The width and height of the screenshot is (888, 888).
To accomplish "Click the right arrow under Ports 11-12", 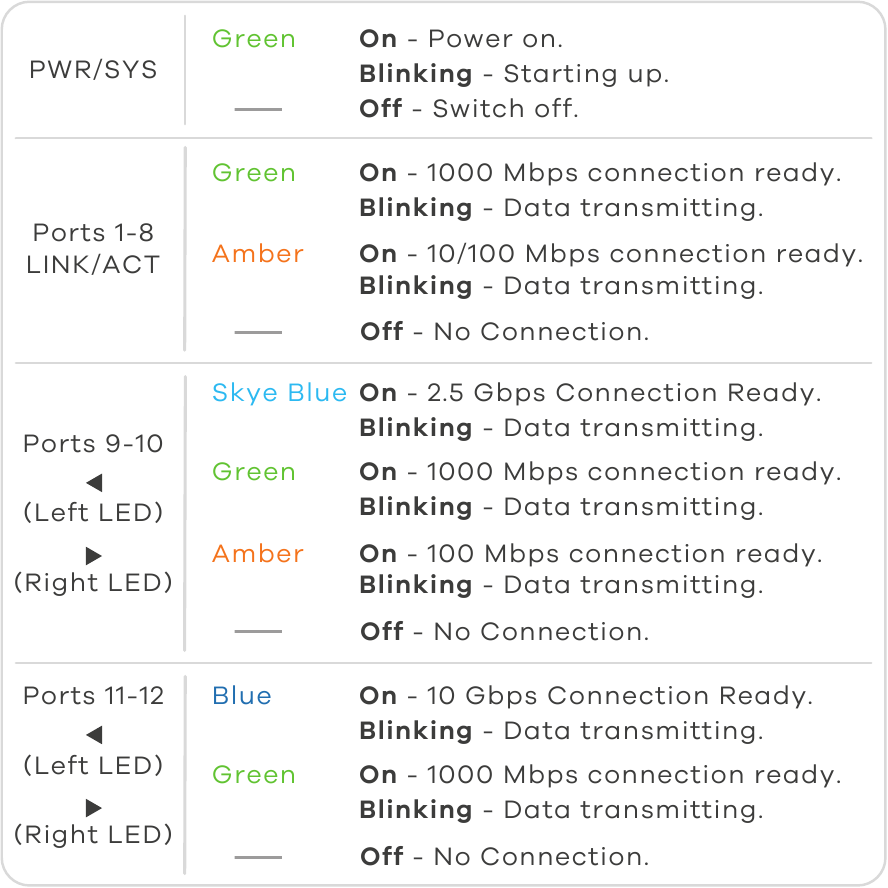I will 94,807.
